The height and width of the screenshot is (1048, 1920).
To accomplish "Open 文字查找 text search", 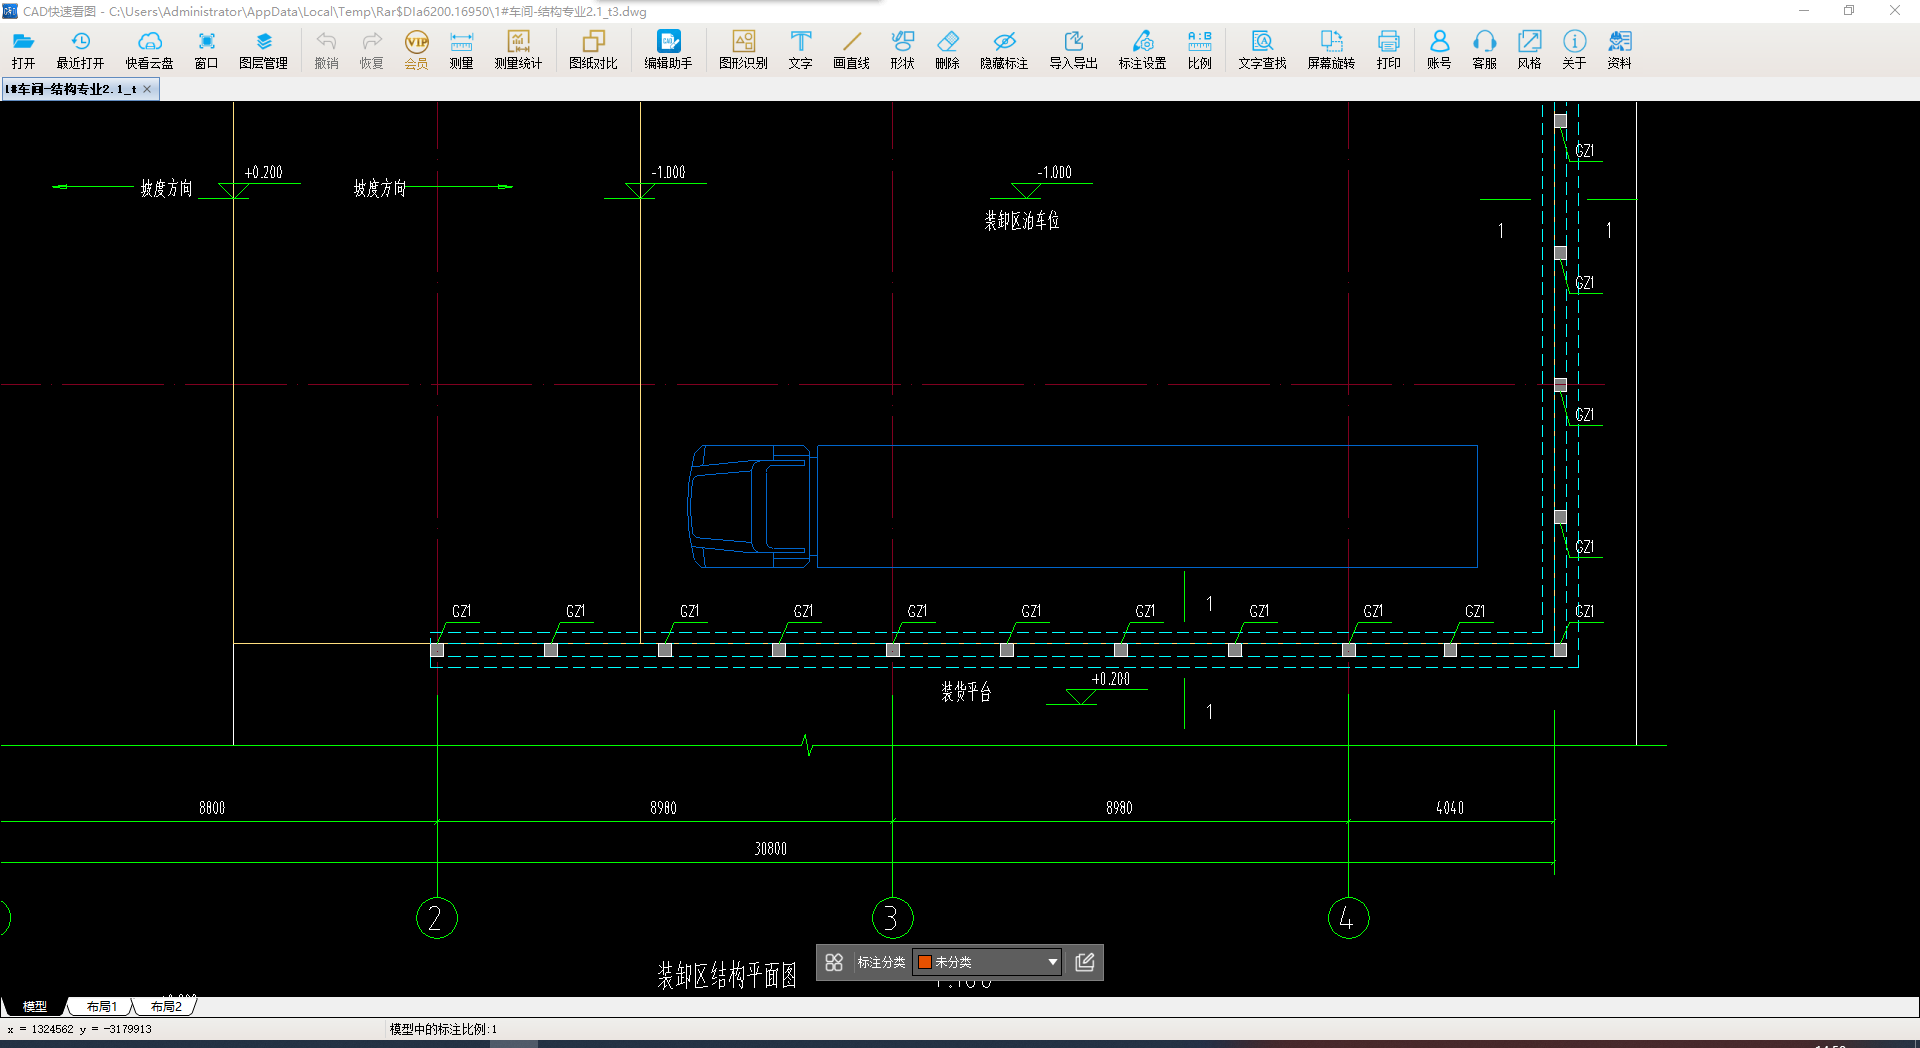I will tap(1262, 50).
